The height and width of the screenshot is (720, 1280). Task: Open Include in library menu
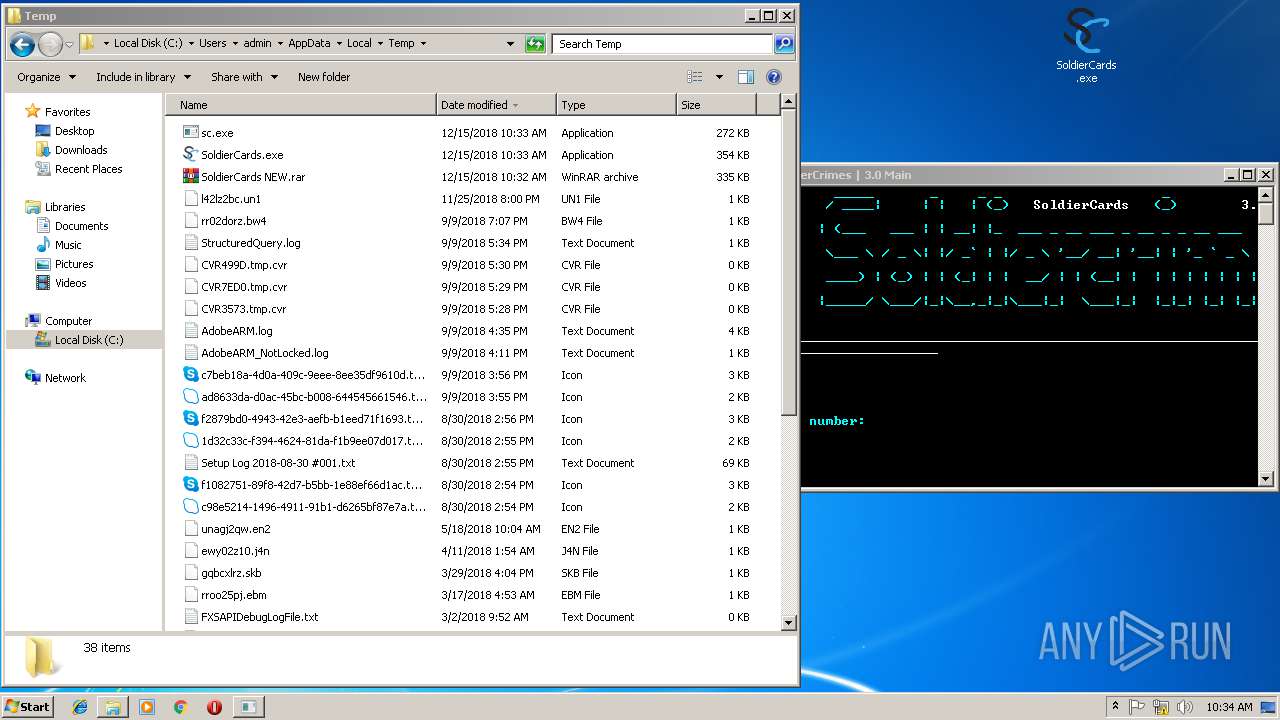pos(142,77)
